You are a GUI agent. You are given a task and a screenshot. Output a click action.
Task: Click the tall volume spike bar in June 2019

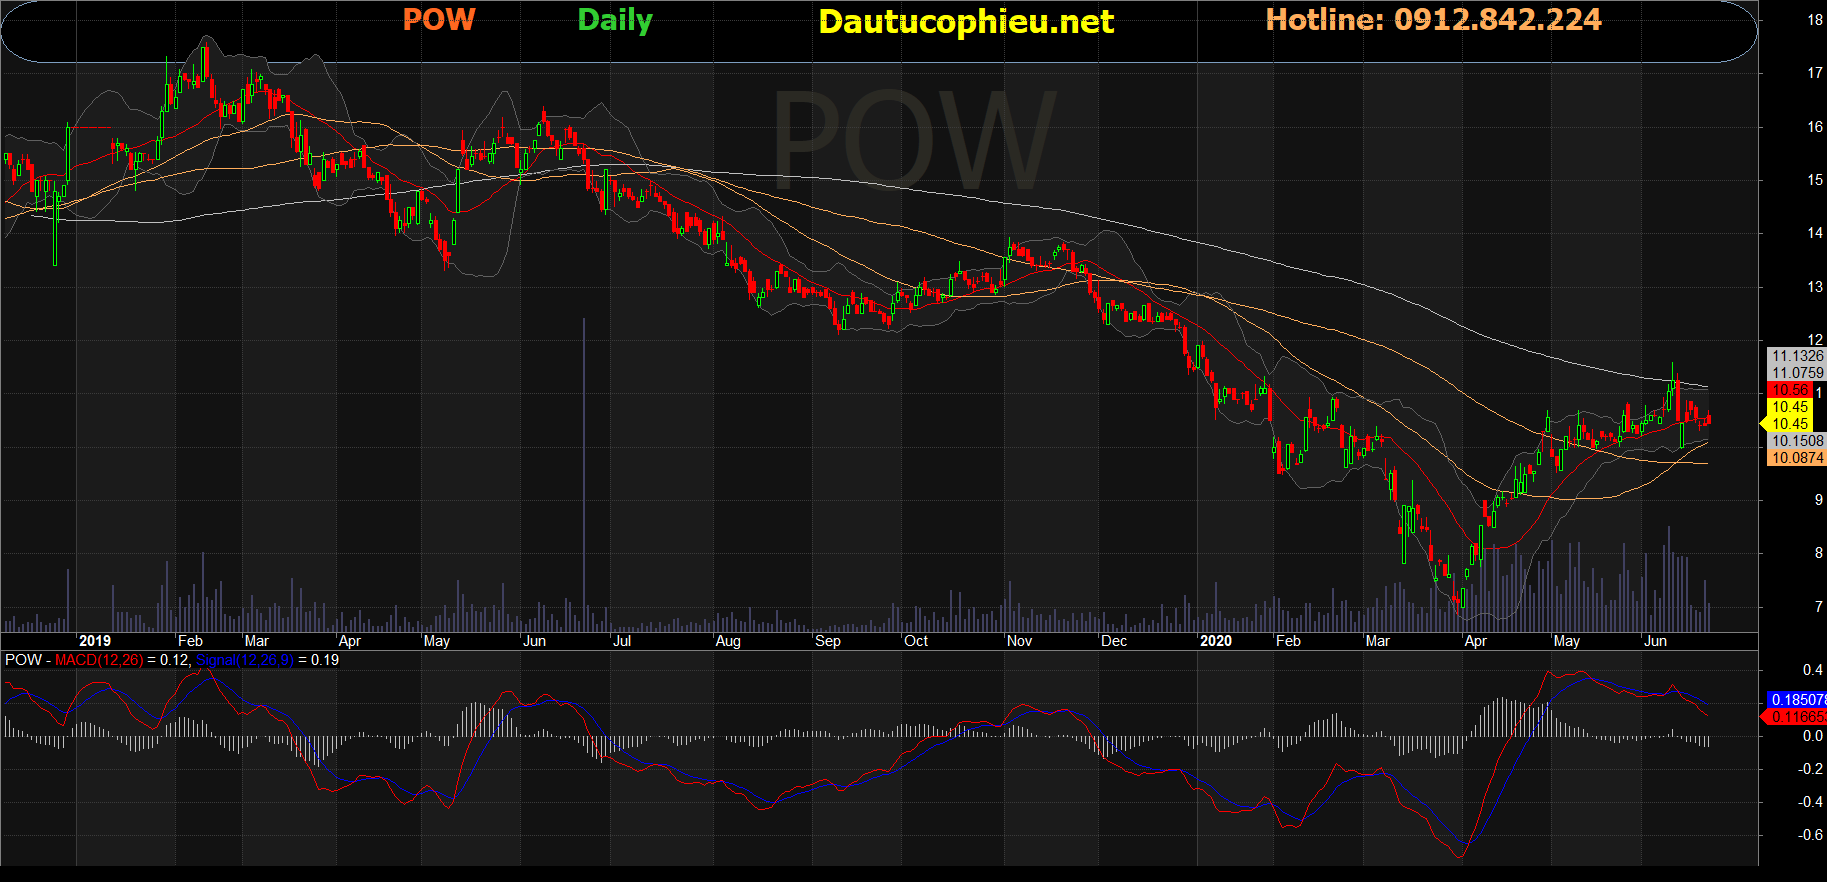(584, 470)
